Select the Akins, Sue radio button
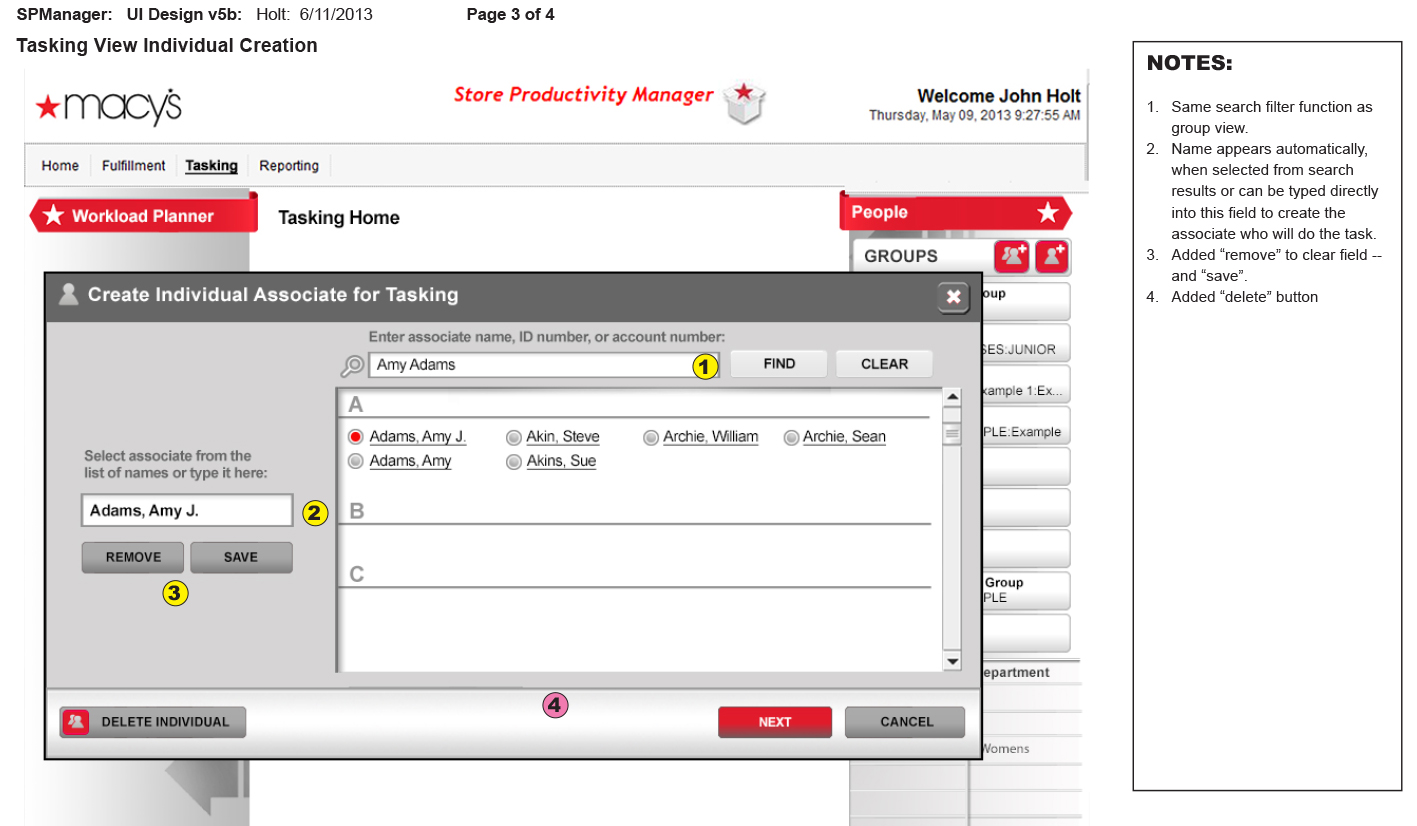This screenshot has width=1417, height=826. pyautogui.click(x=513, y=462)
